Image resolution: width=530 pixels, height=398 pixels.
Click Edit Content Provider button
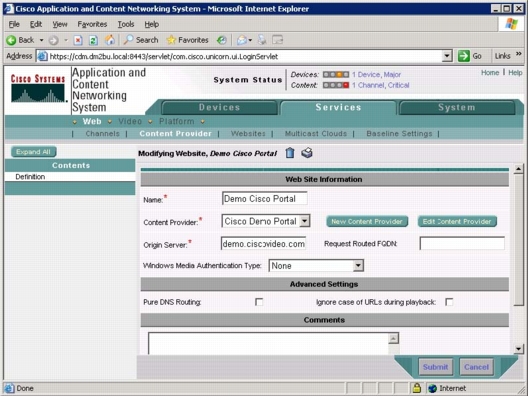pyautogui.click(x=457, y=221)
